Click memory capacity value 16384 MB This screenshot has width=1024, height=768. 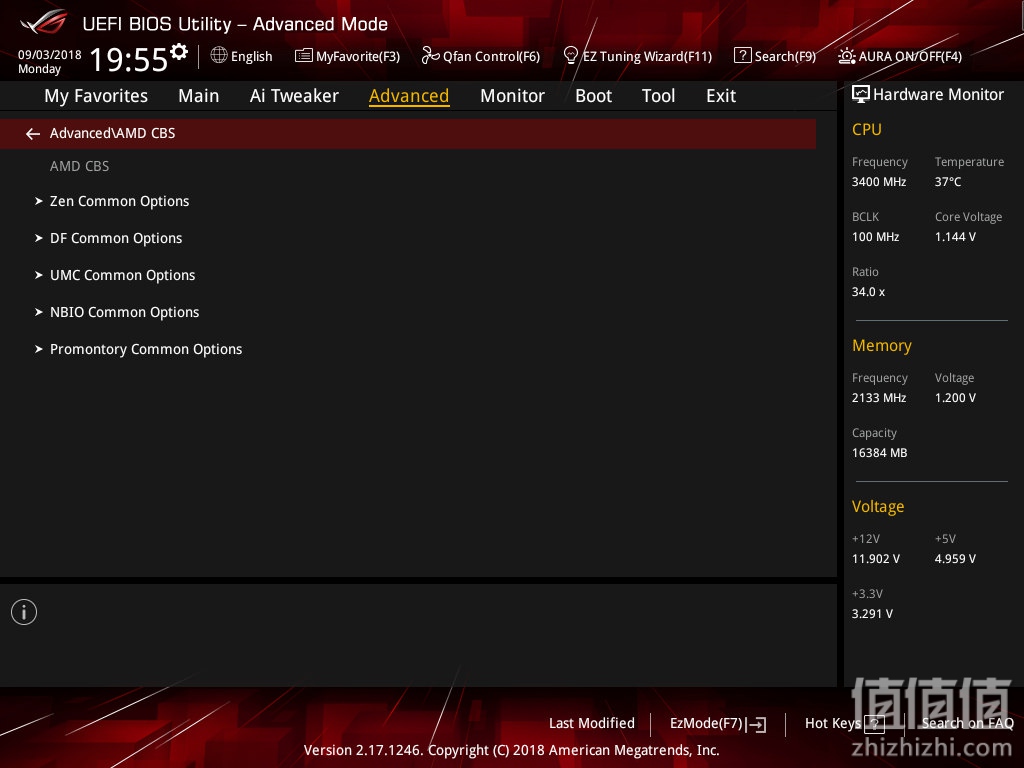tap(879, 453)
